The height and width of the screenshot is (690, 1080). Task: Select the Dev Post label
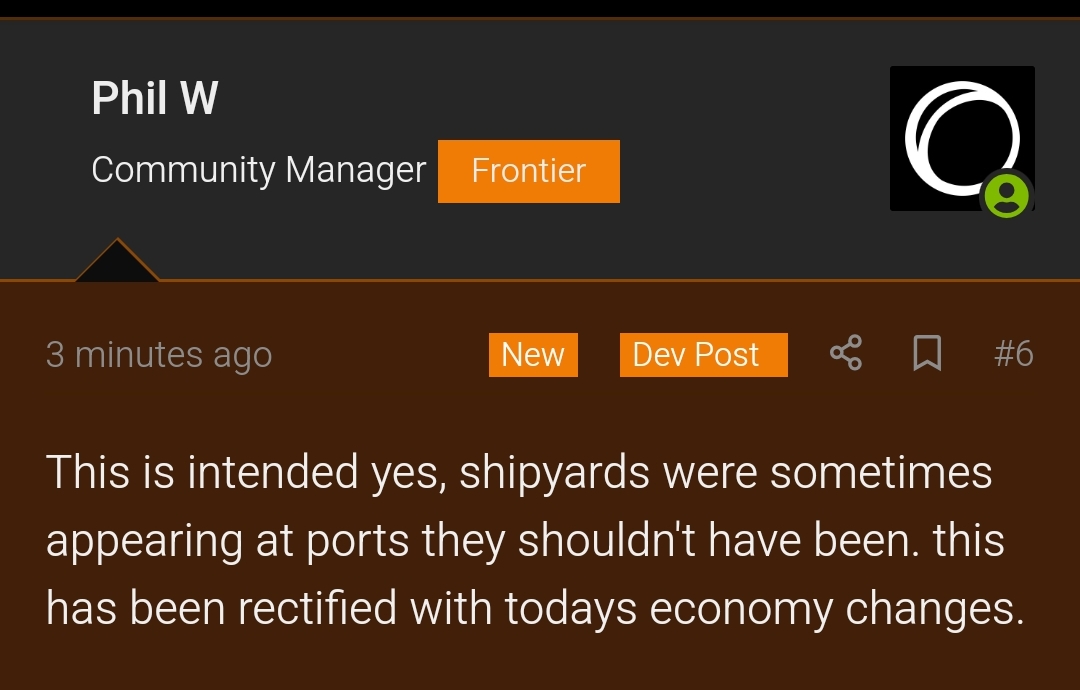click(703, 355)
